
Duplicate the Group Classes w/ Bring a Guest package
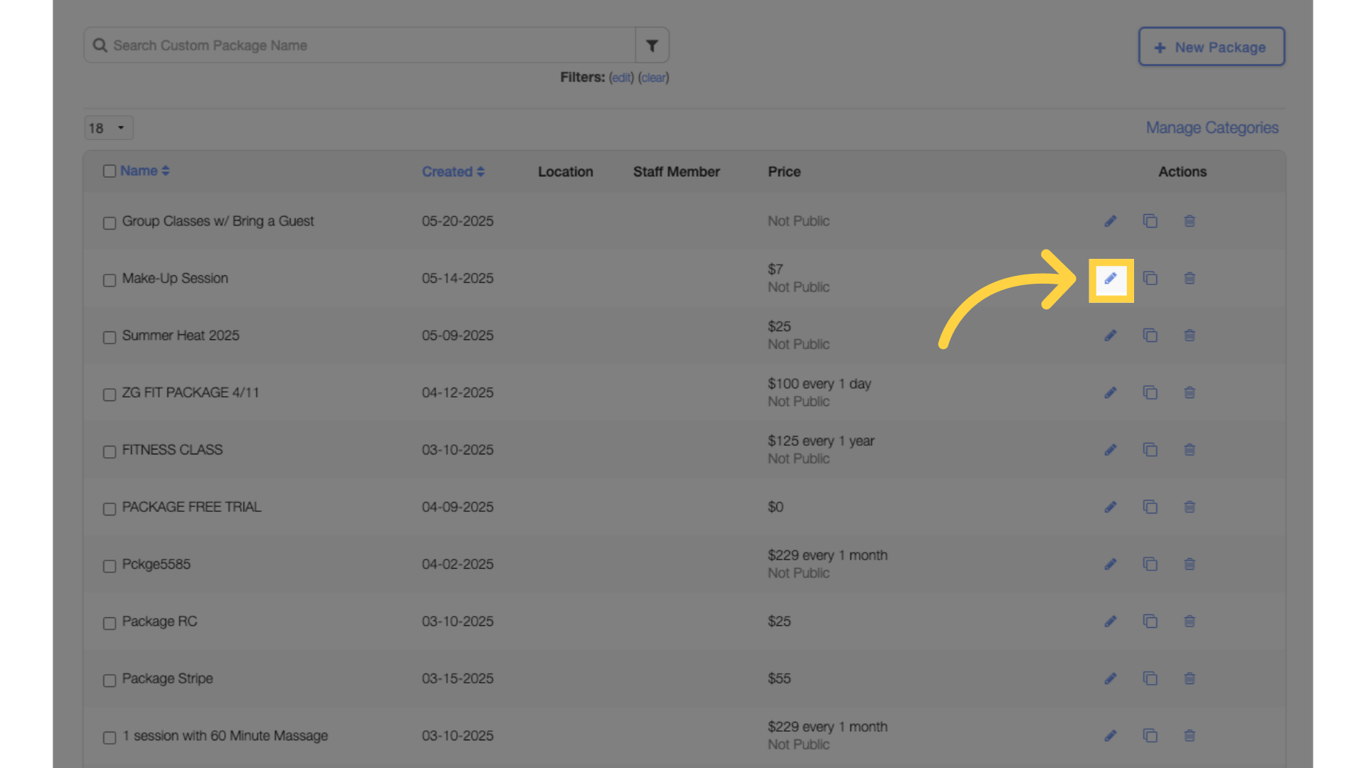tap(1150, 221)
